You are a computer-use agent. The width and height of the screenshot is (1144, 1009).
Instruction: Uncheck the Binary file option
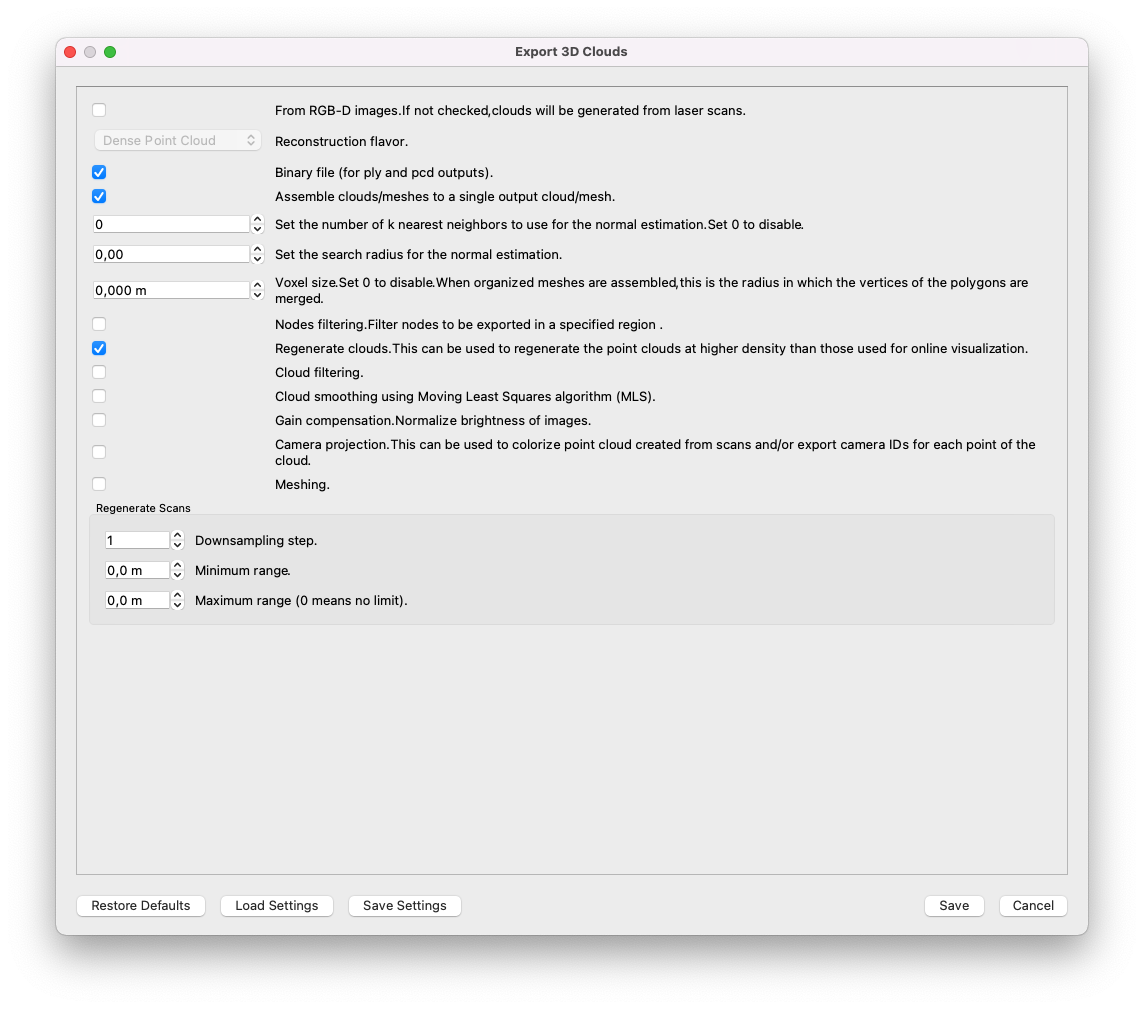point(99,173)
